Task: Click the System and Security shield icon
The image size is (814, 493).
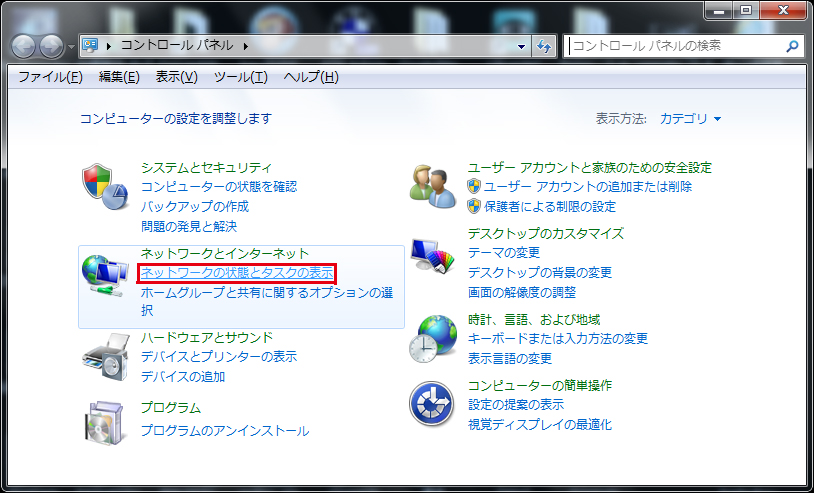Action: (x=105, y=187)
